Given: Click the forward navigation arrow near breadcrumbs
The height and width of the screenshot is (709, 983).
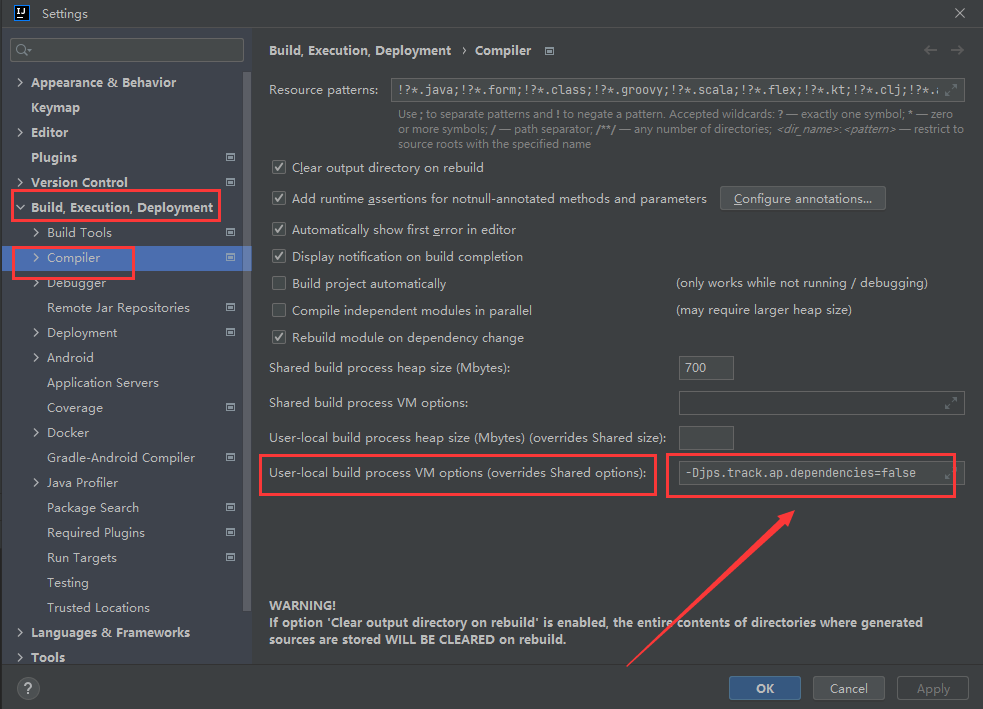Looking at the screenshot, I should pos(957,50).
